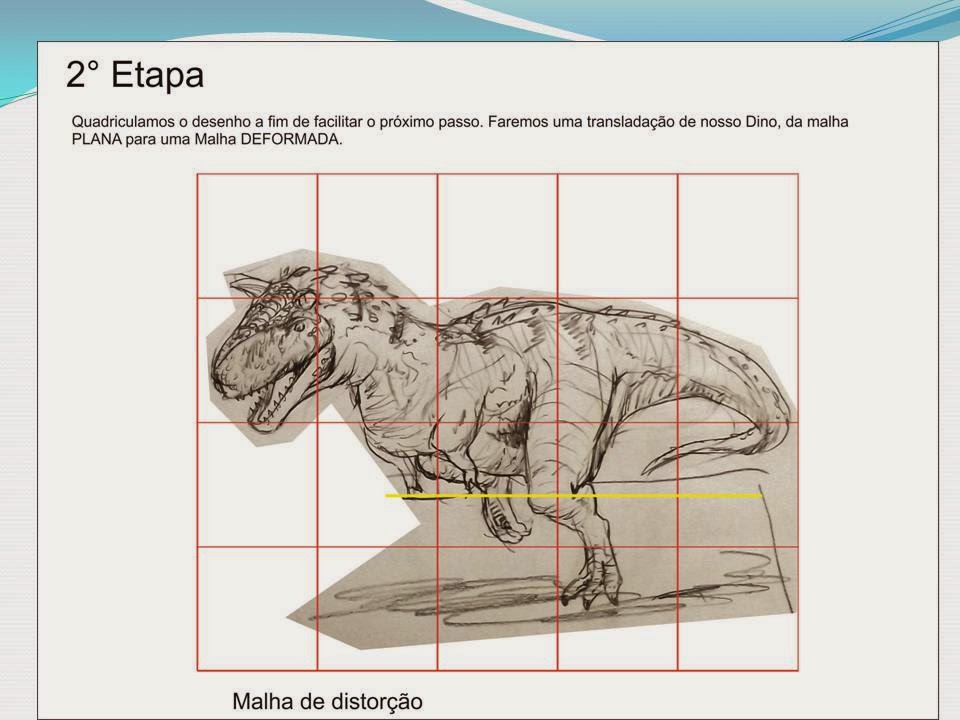The height and width of the screenshot is (720, 960).
Task: Click the 'Malha de distorção' caption
Action: click(328, 701)
